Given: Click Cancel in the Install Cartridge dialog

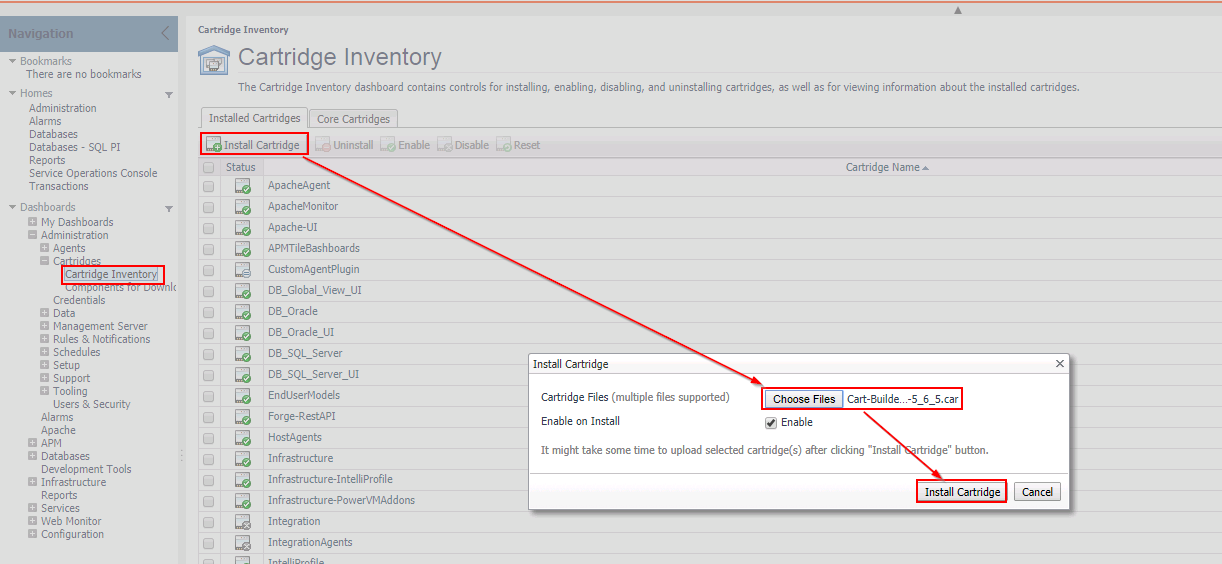Looking at the screenshot, I should [x=1037, y=492].
